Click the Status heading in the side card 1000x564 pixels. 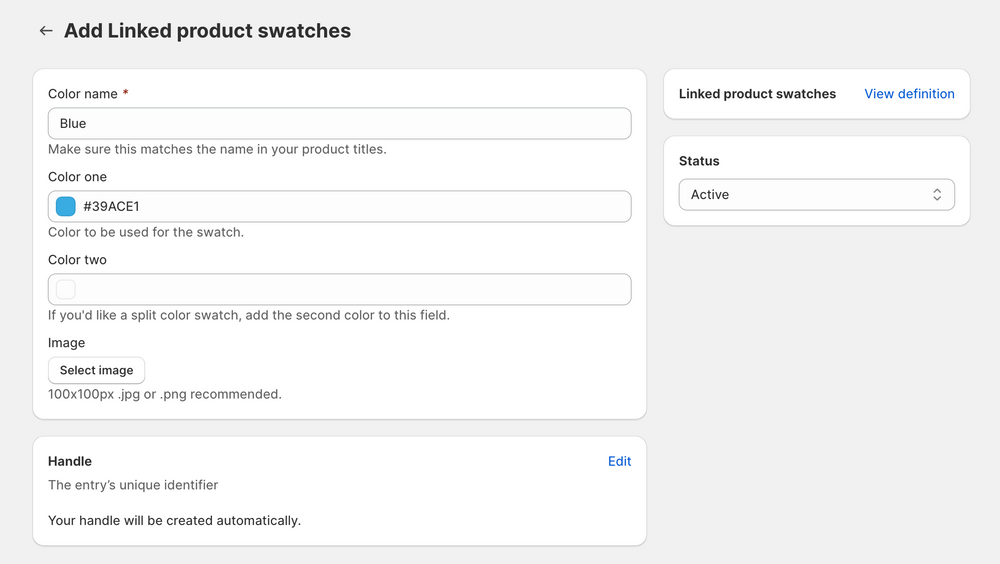pyautogui.click(x=699, y=161)
